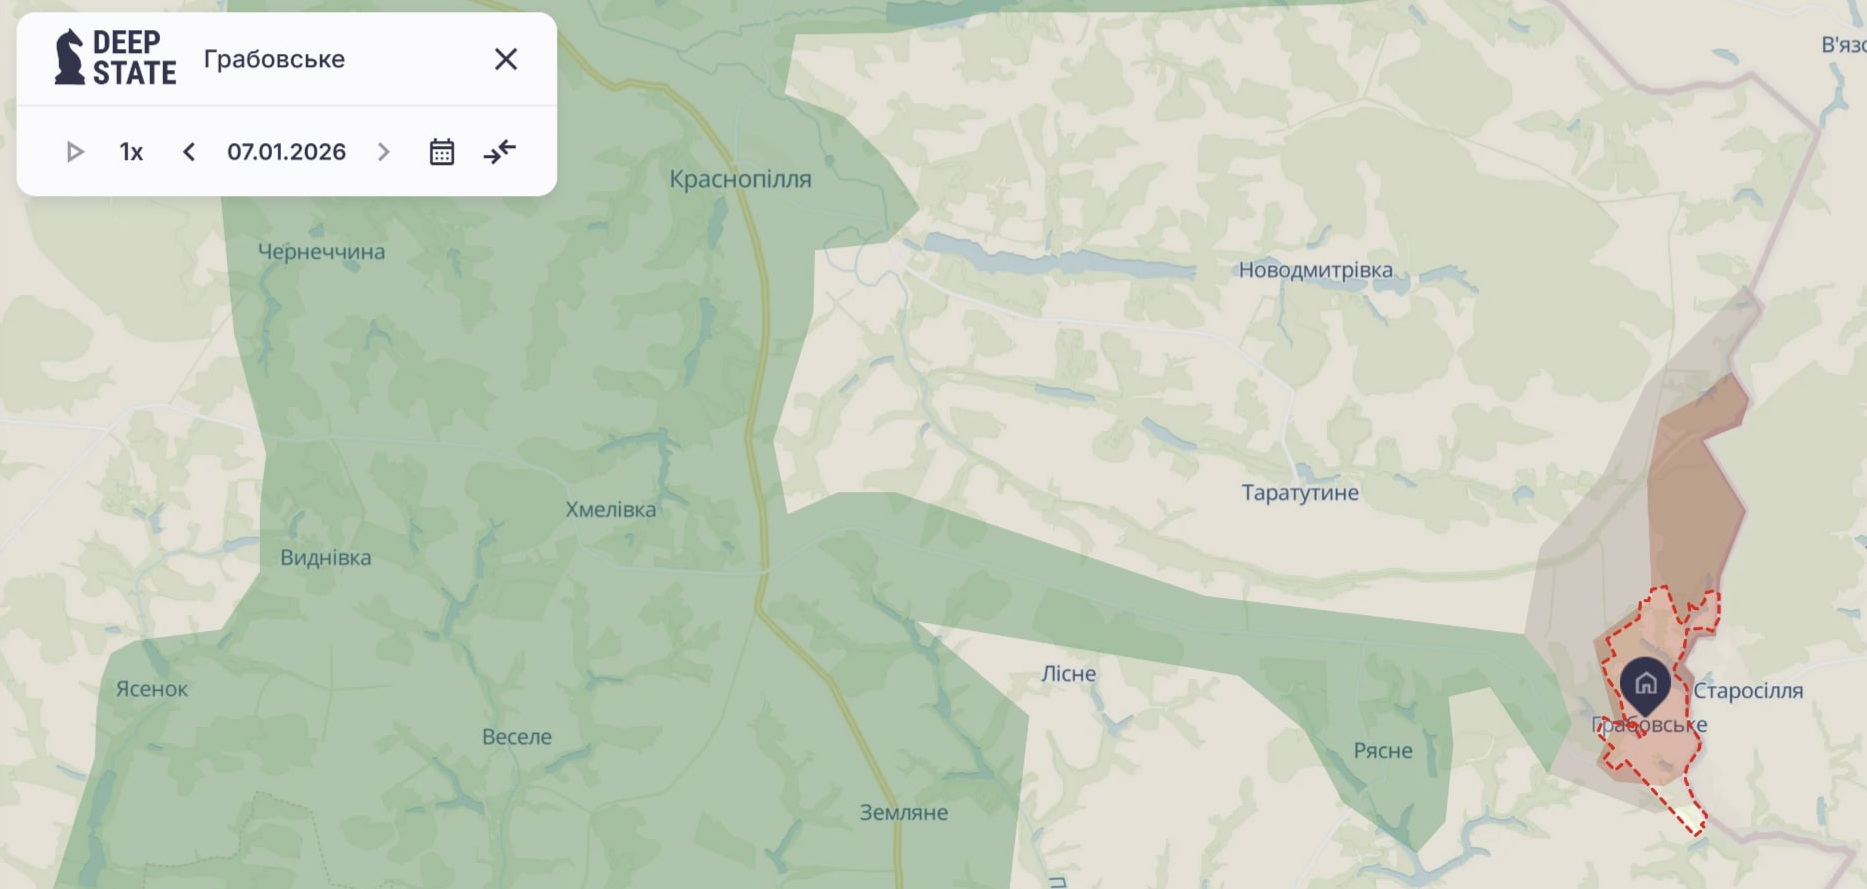This screenshot has width=1867, height=889.
Task: Select the Чернеччина village label
Action: (321, 252)
